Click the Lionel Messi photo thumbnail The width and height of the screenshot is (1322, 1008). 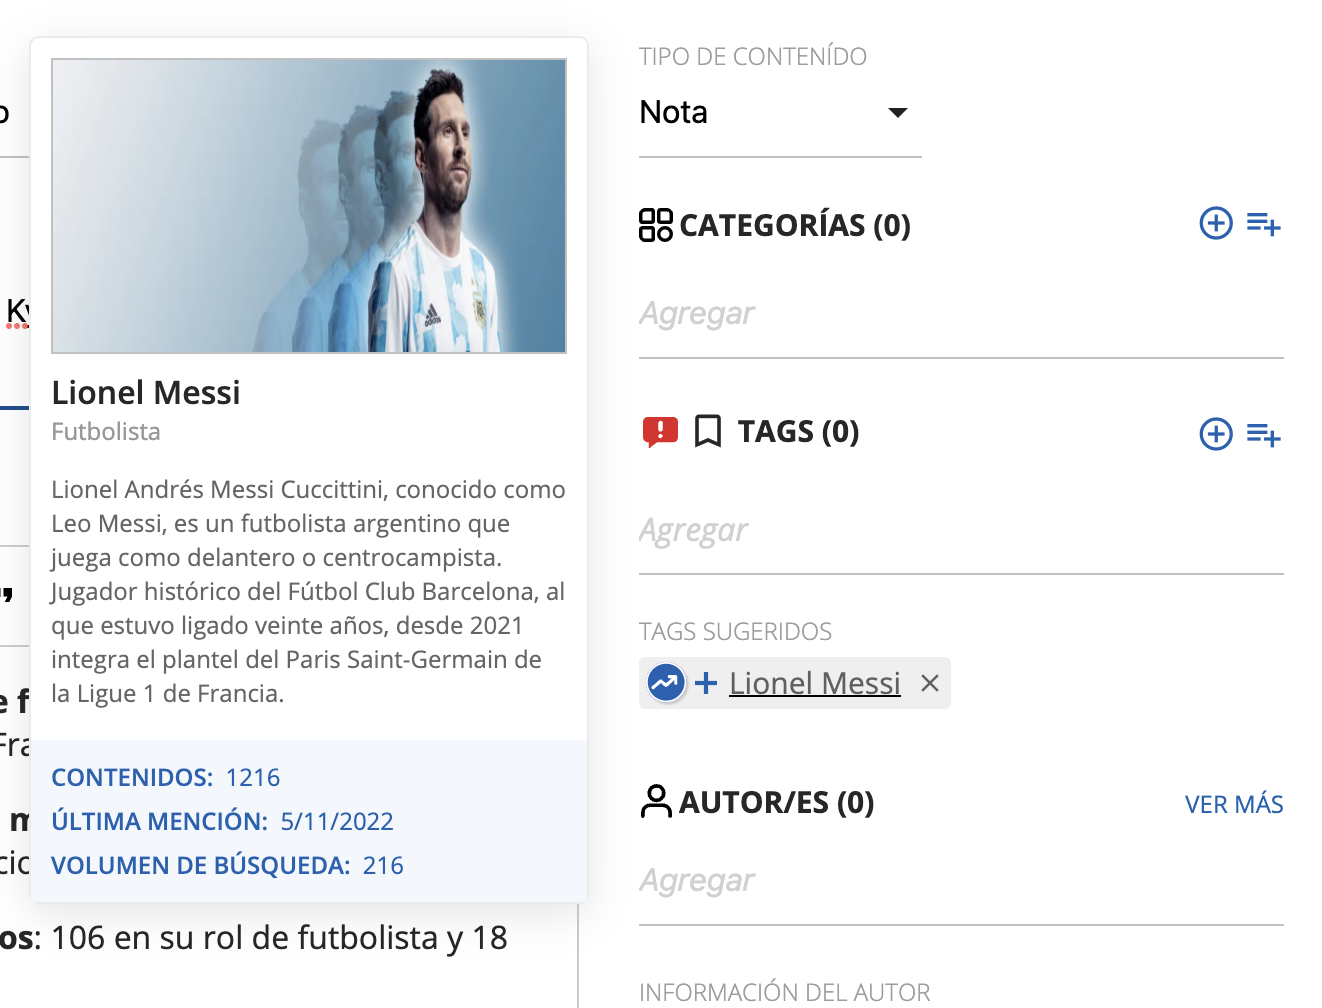point(309,206)
